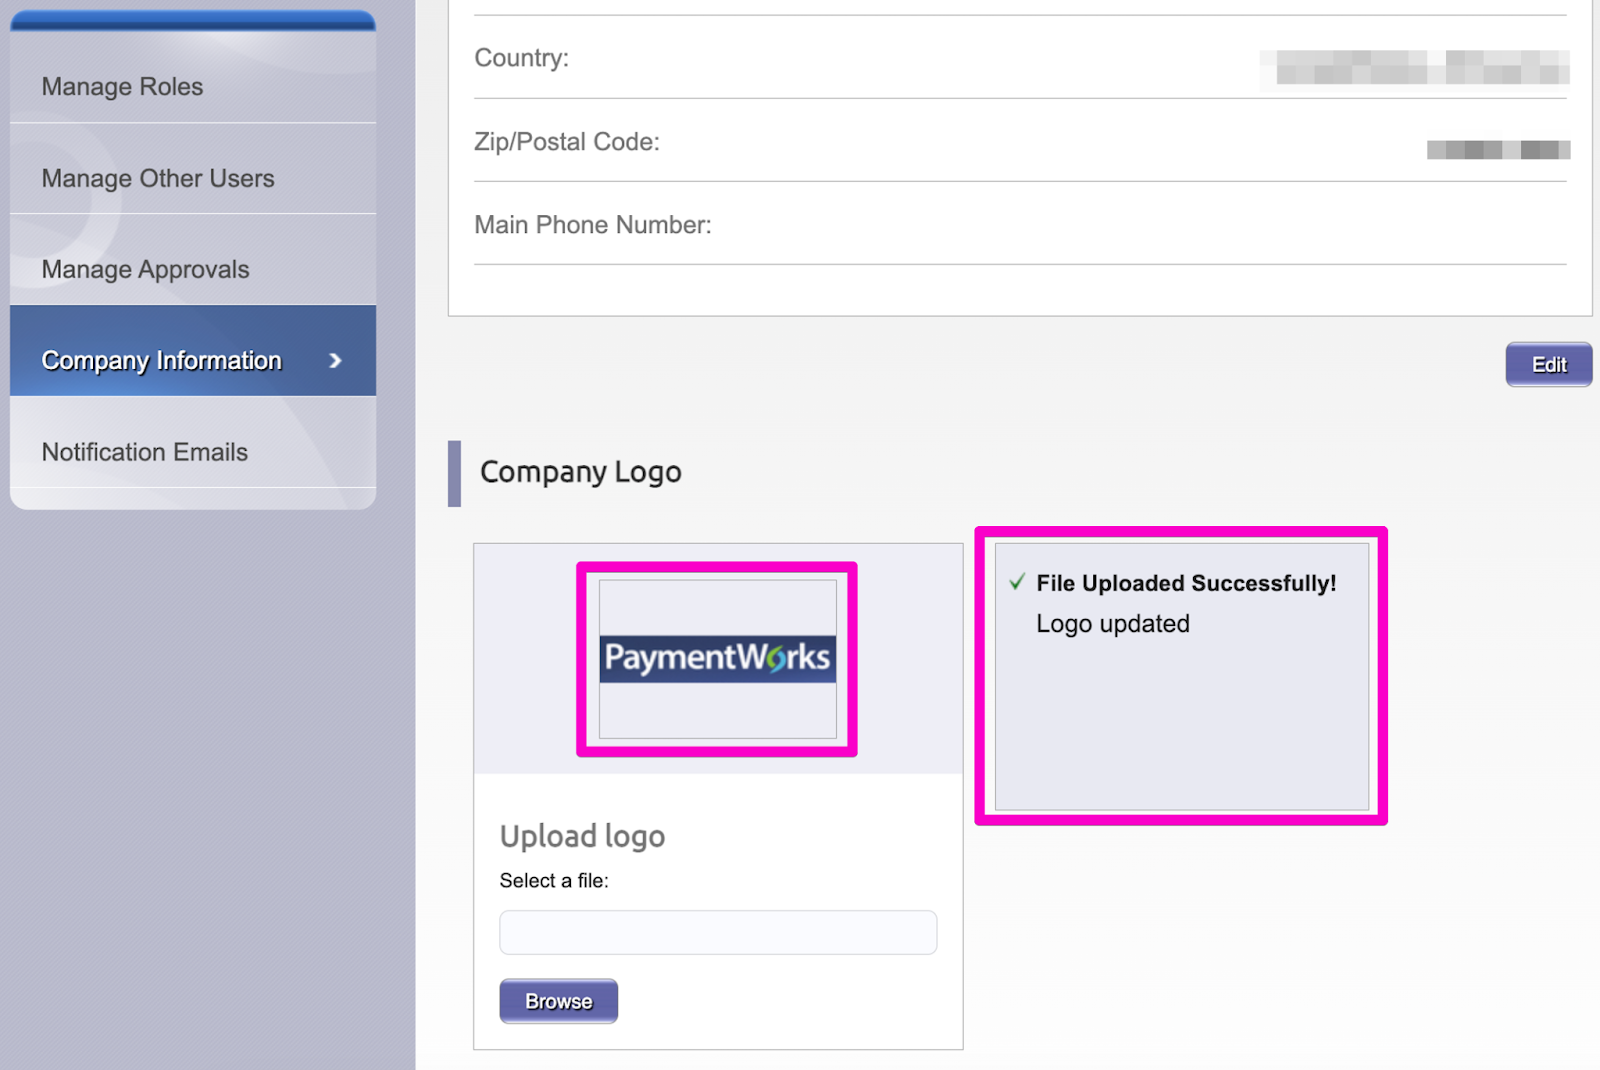Click the Edit button
This screenshot has width=1600, height=1070.
[x=1549, y=364]
